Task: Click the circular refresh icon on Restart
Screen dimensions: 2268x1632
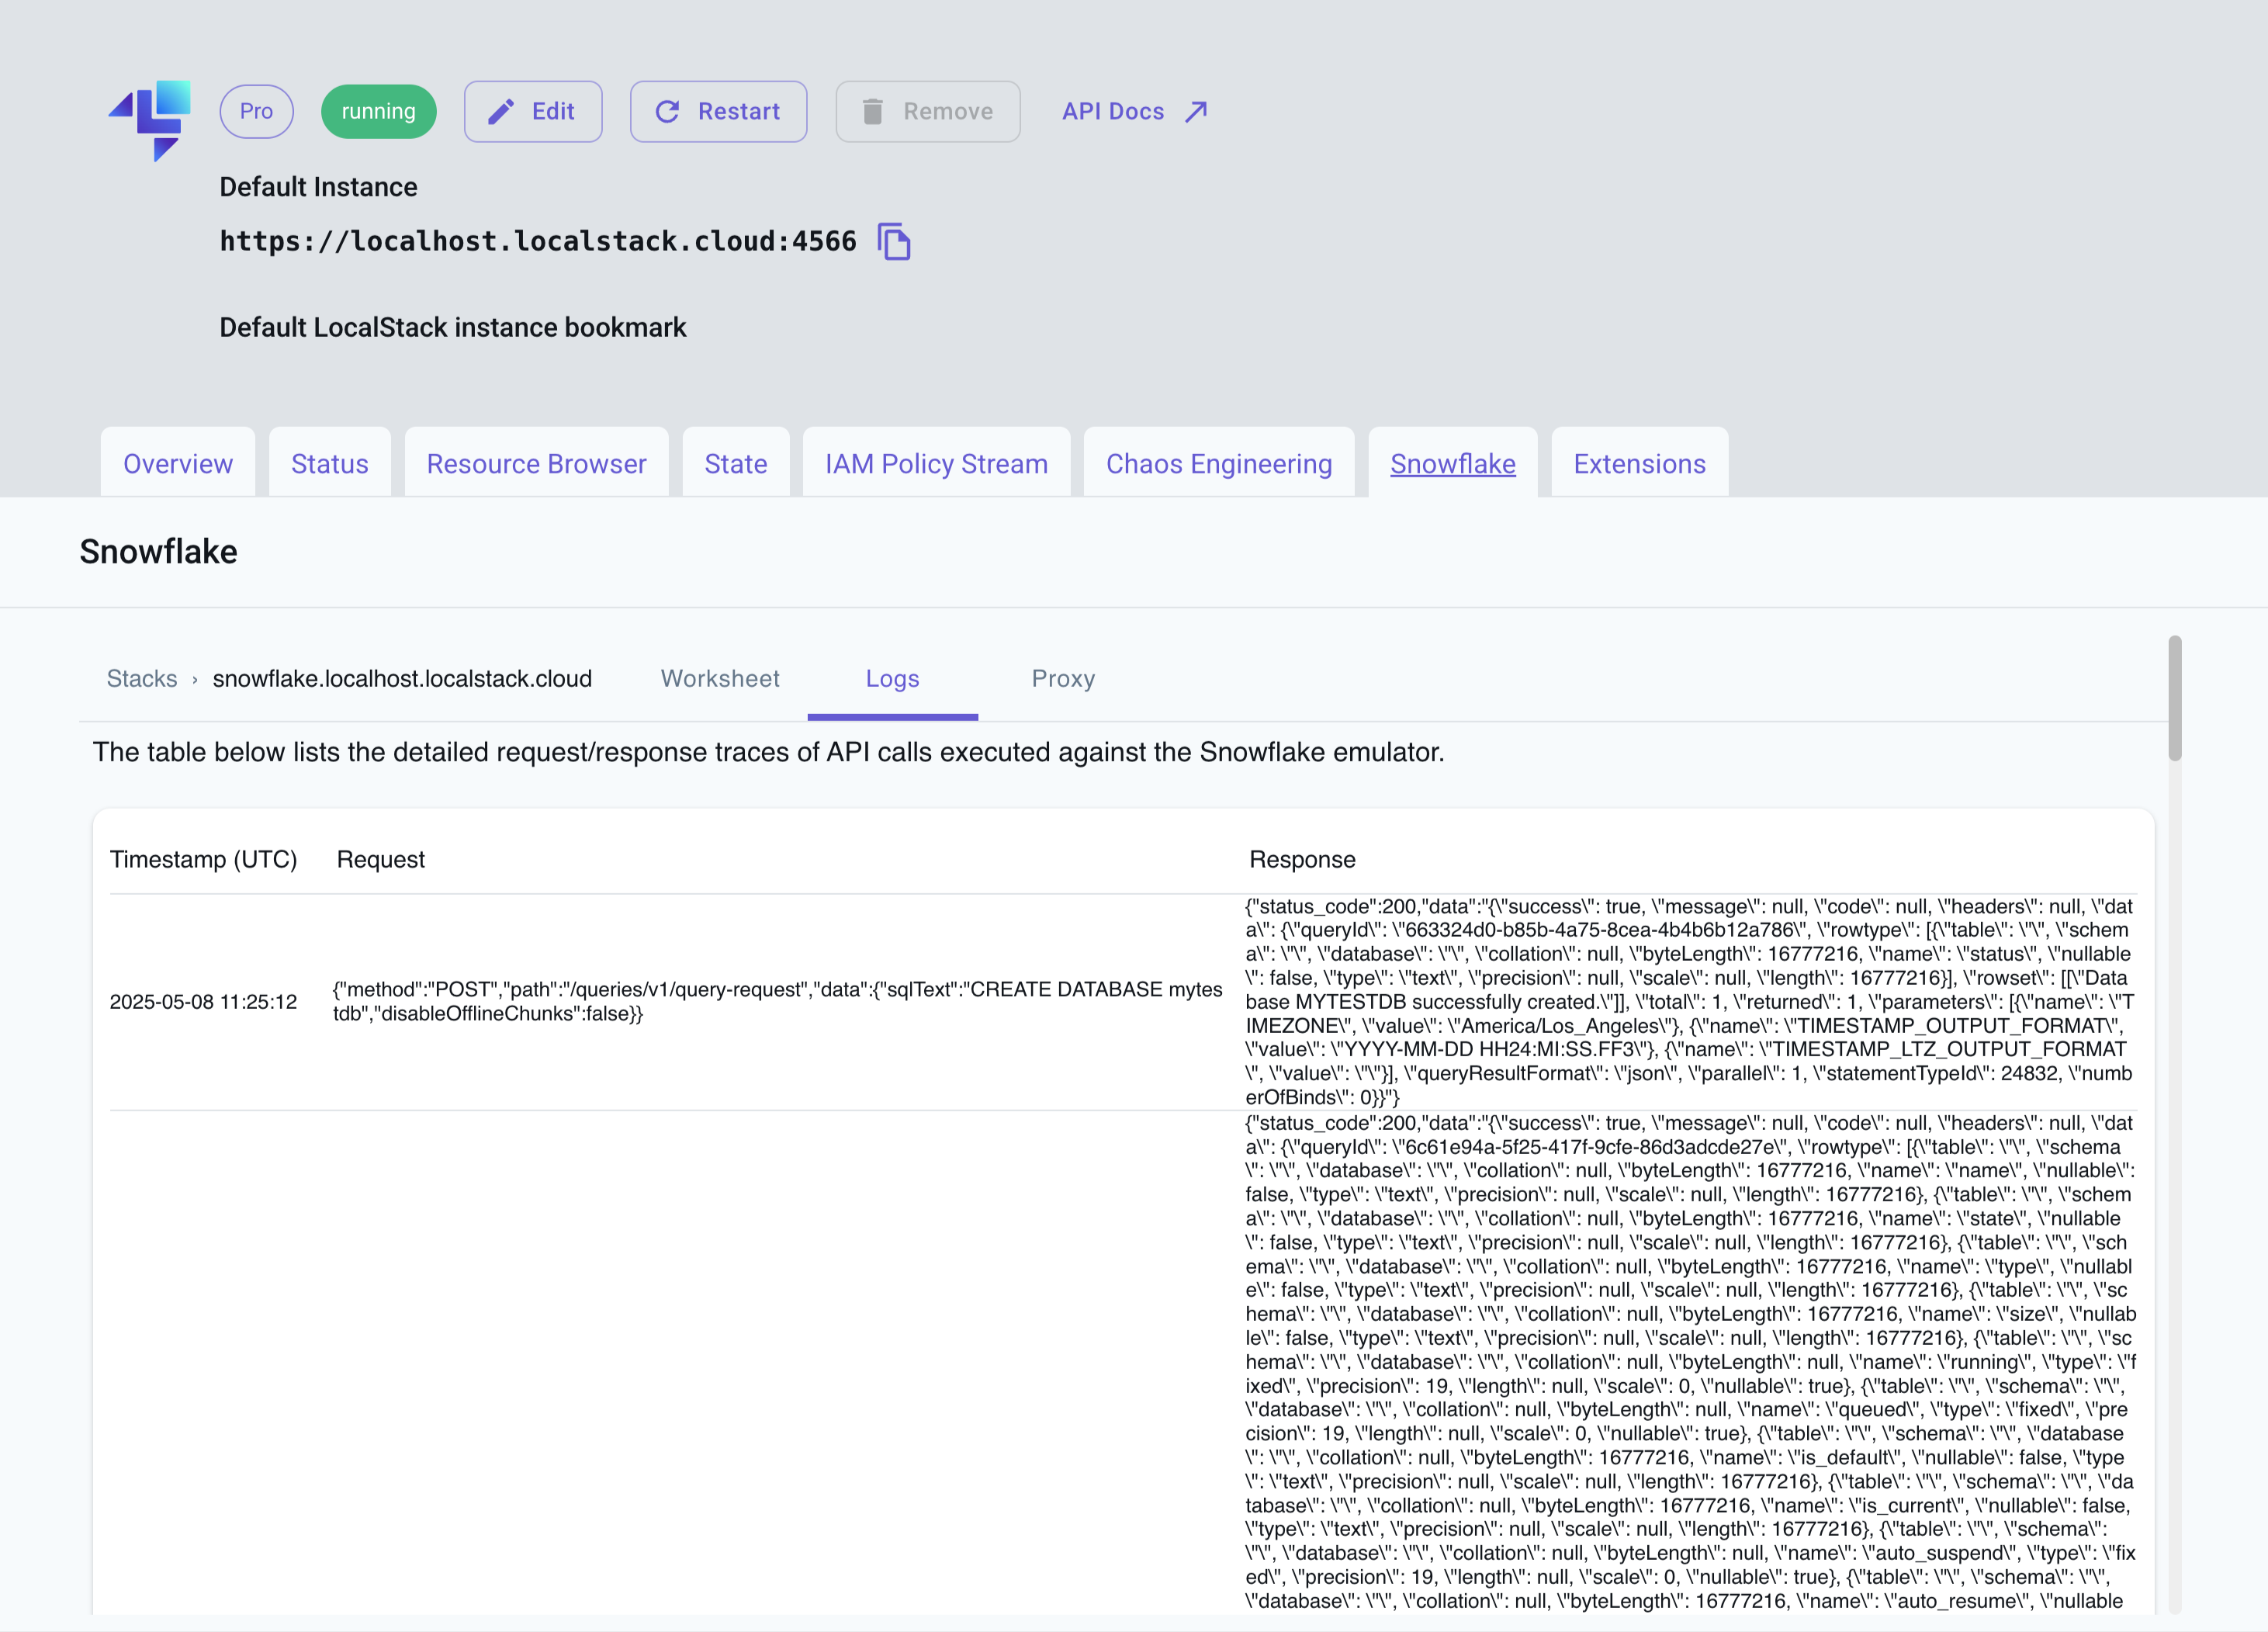Action: click(x=668, y=111)
